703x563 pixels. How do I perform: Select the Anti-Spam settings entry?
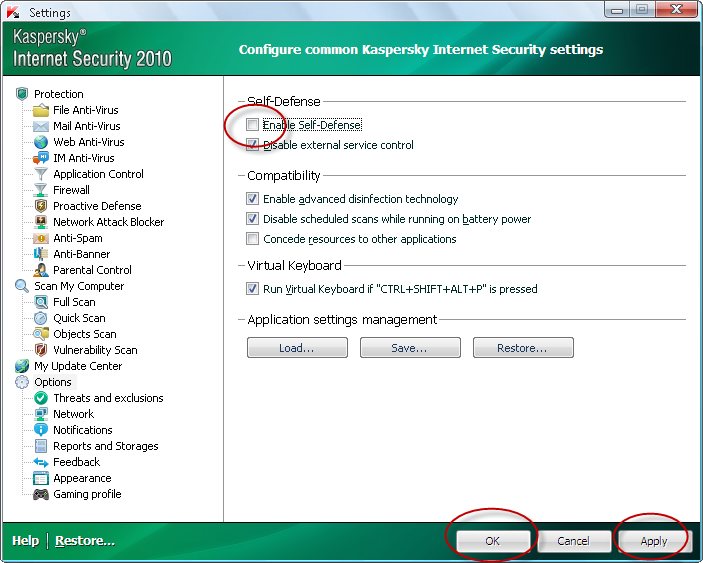(x=78, y=238)
